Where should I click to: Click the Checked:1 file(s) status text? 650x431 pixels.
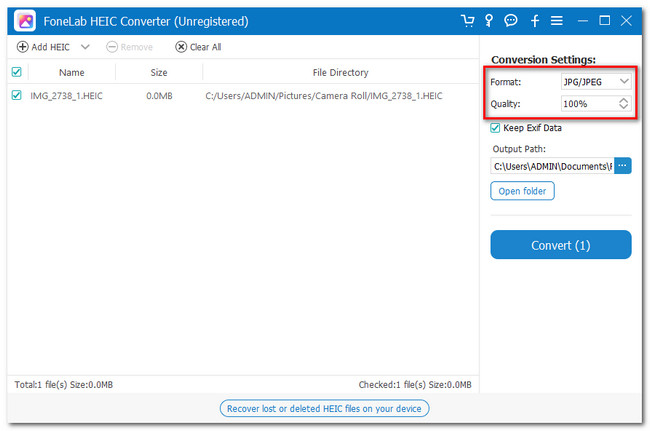coord(415,385)
